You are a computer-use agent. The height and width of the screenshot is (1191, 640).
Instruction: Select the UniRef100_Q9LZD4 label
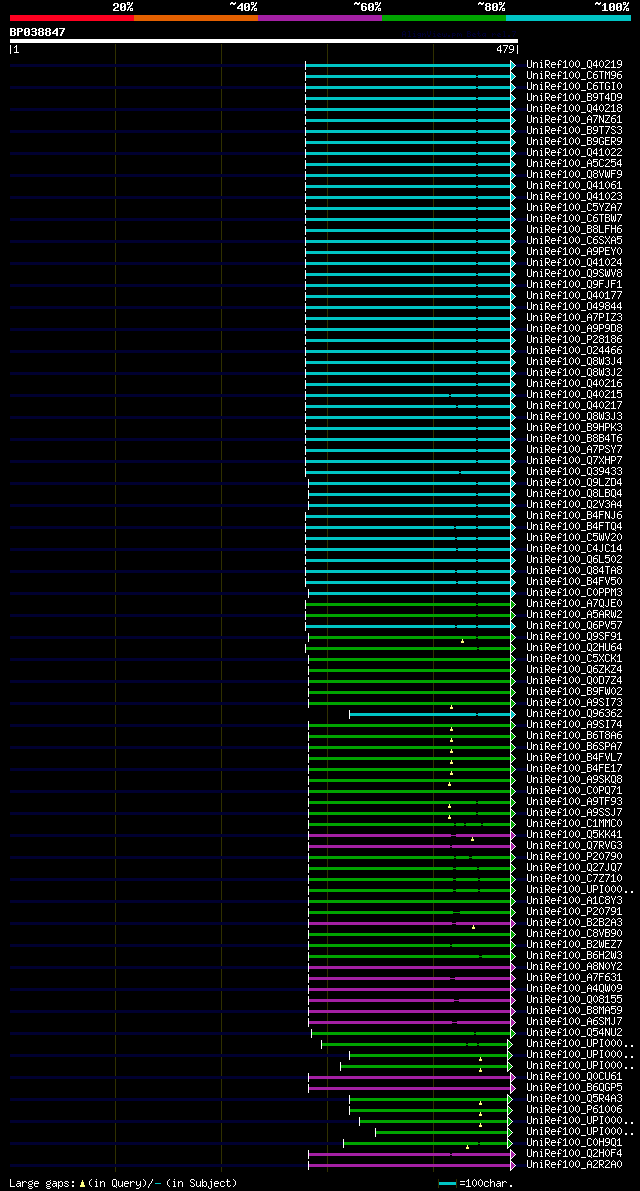pos(574,483)
